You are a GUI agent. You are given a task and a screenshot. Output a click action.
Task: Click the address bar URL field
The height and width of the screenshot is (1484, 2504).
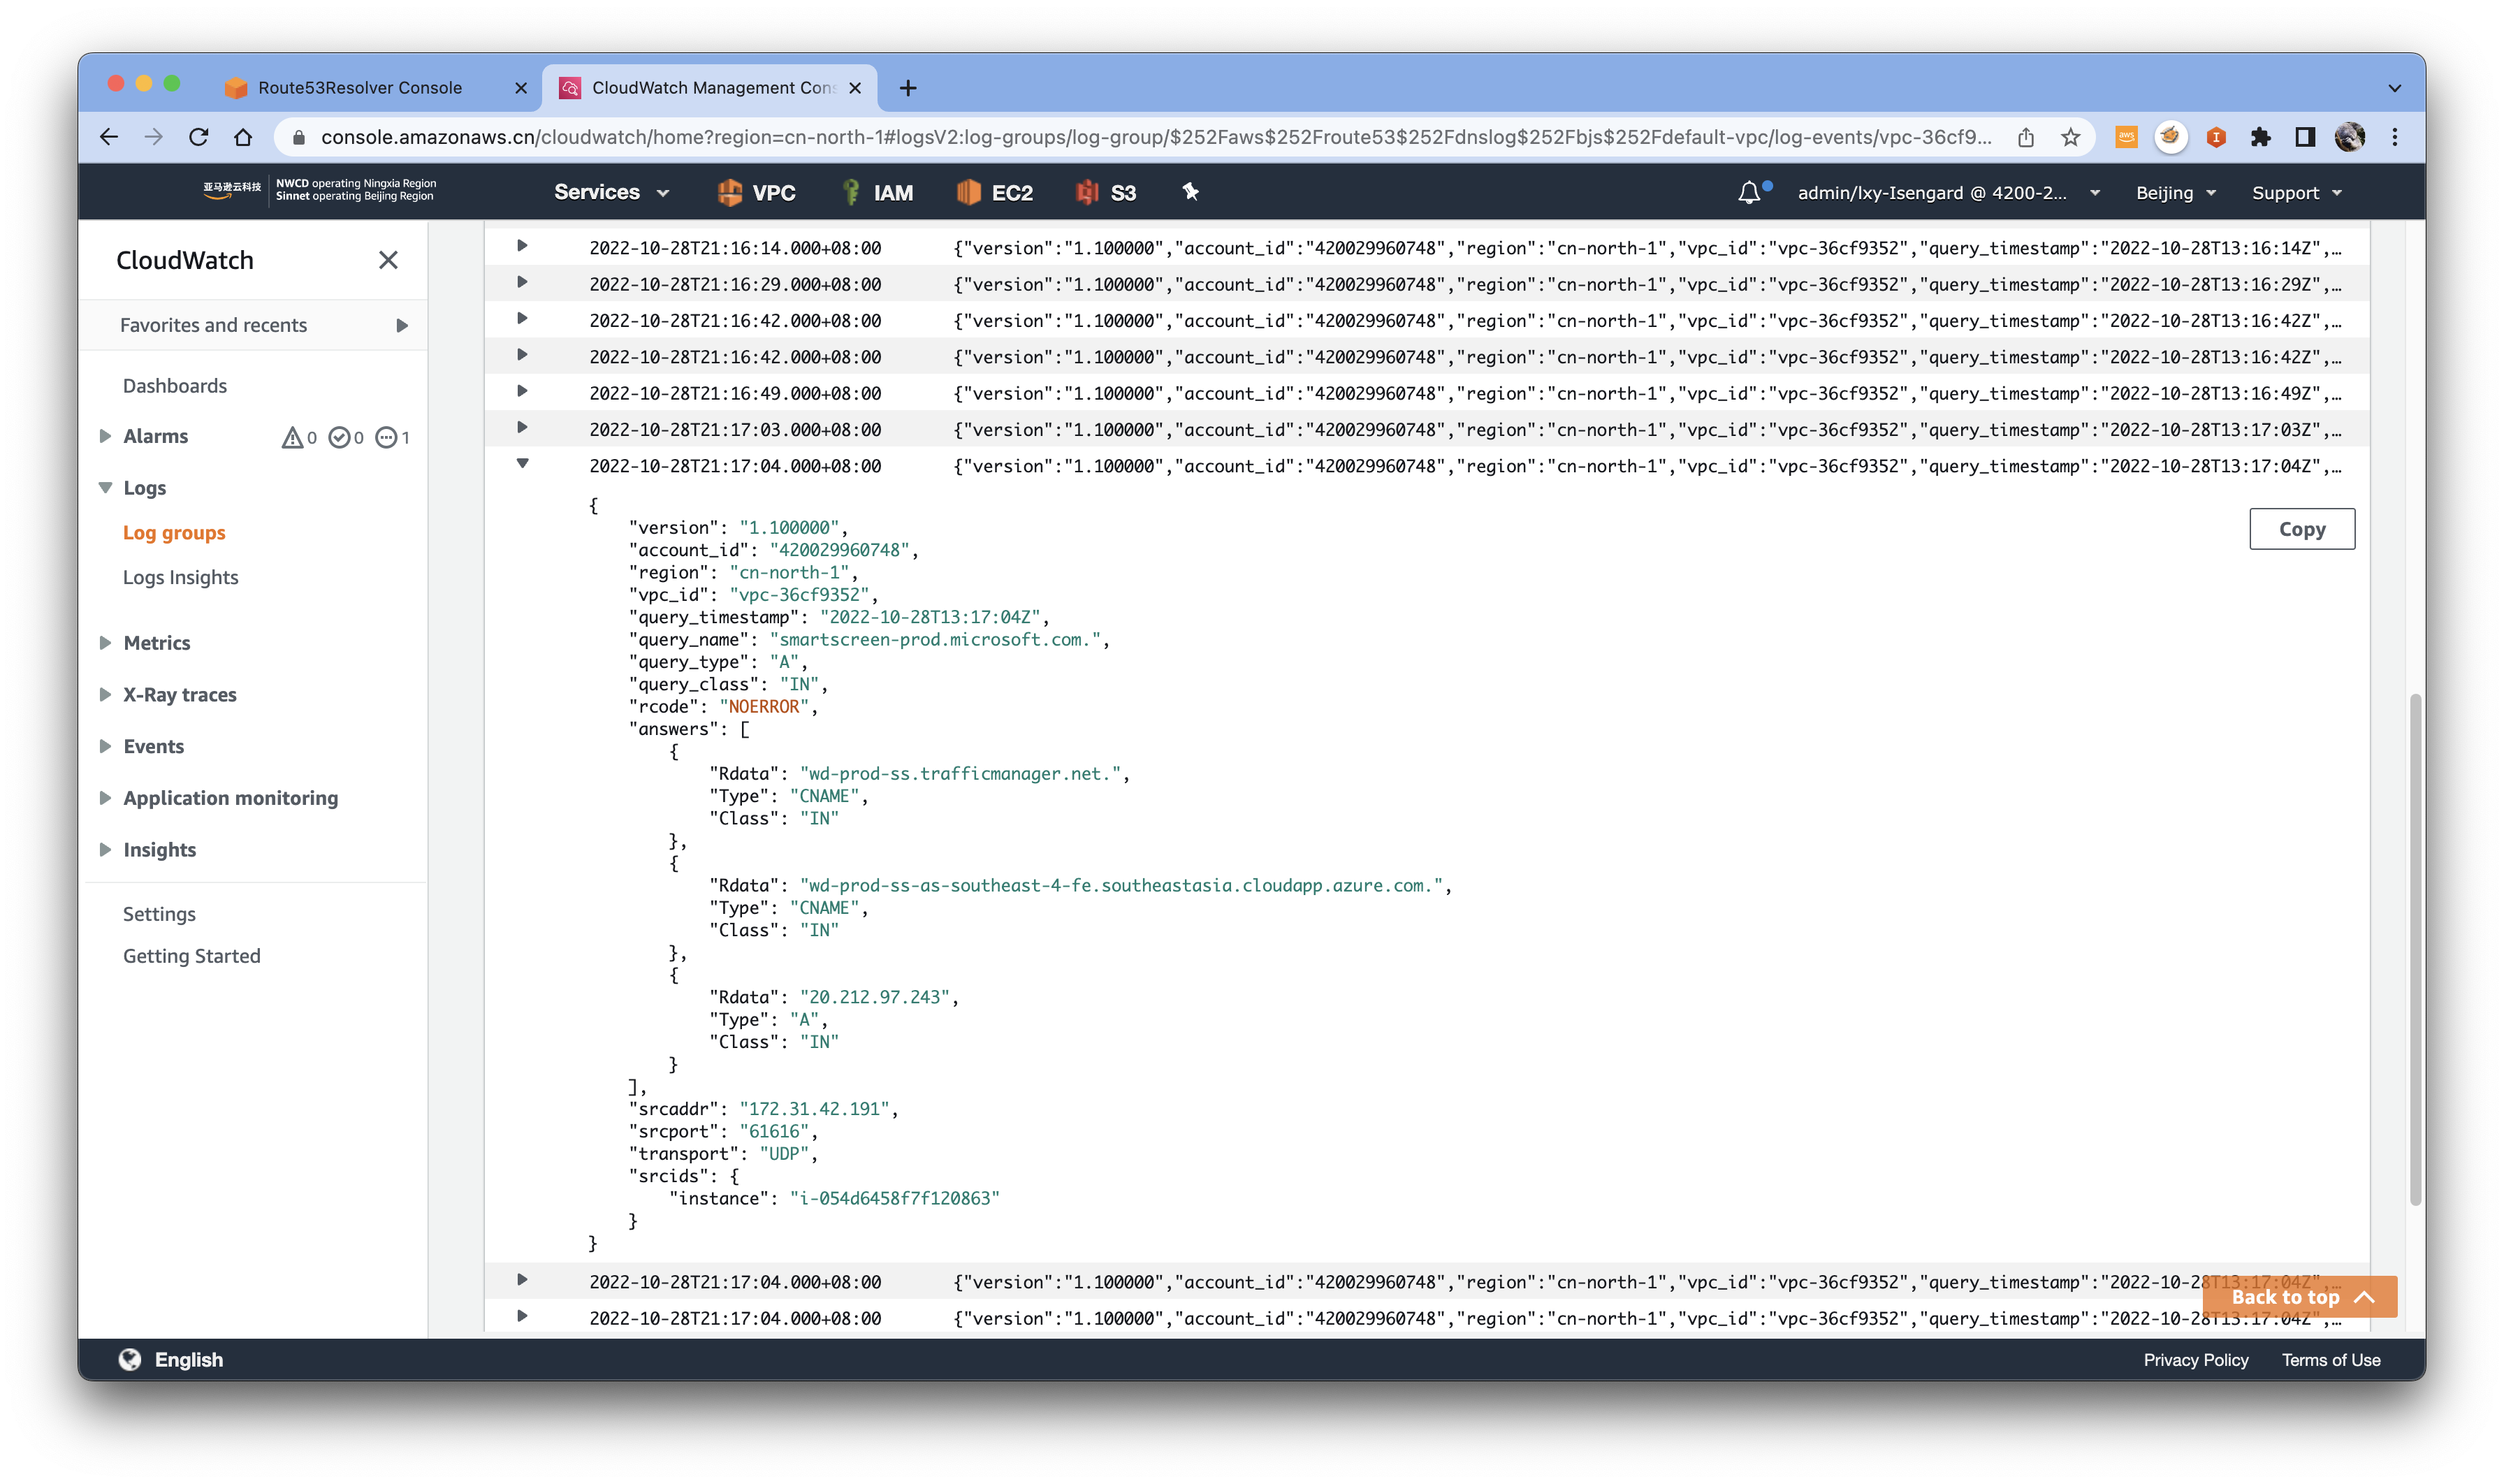tap(1155, 137)
